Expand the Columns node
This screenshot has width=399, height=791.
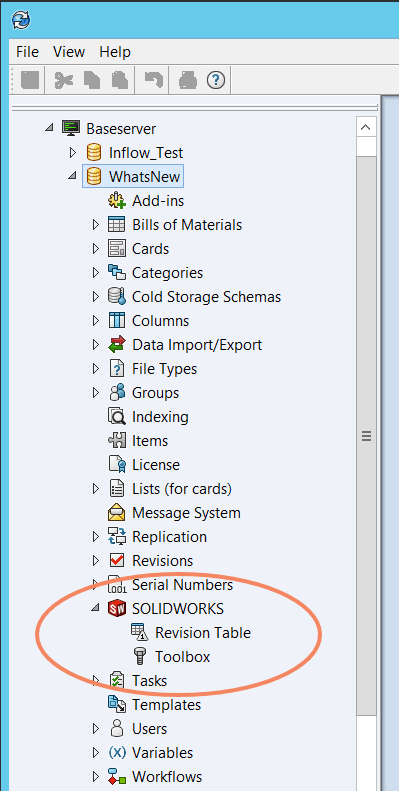coord(96,321)
